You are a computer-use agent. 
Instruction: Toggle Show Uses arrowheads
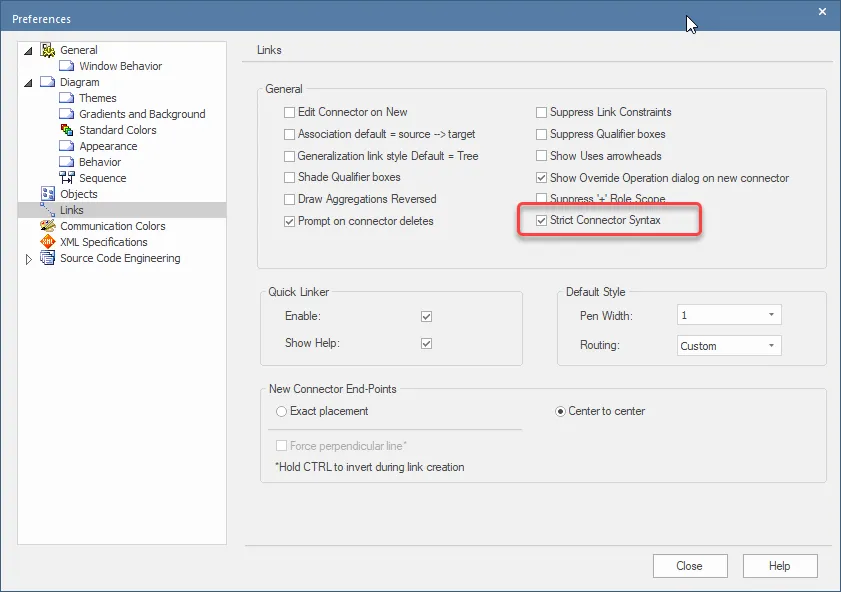tap(542, 156)
